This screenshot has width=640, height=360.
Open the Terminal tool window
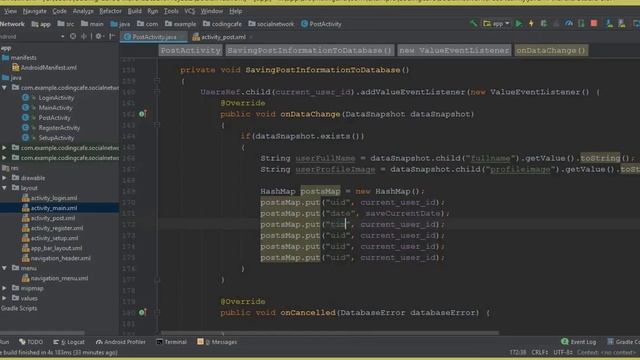tap(172, 342)
